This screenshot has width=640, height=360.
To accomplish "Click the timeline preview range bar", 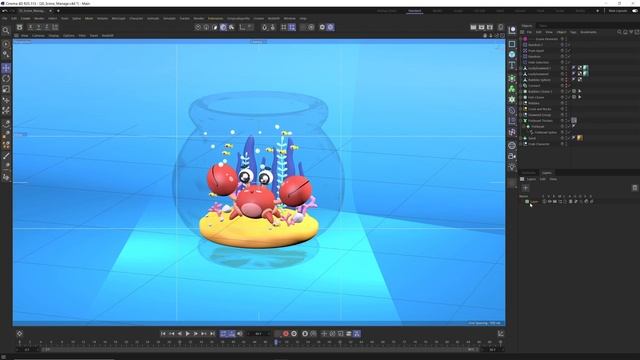I will (258, 349).
